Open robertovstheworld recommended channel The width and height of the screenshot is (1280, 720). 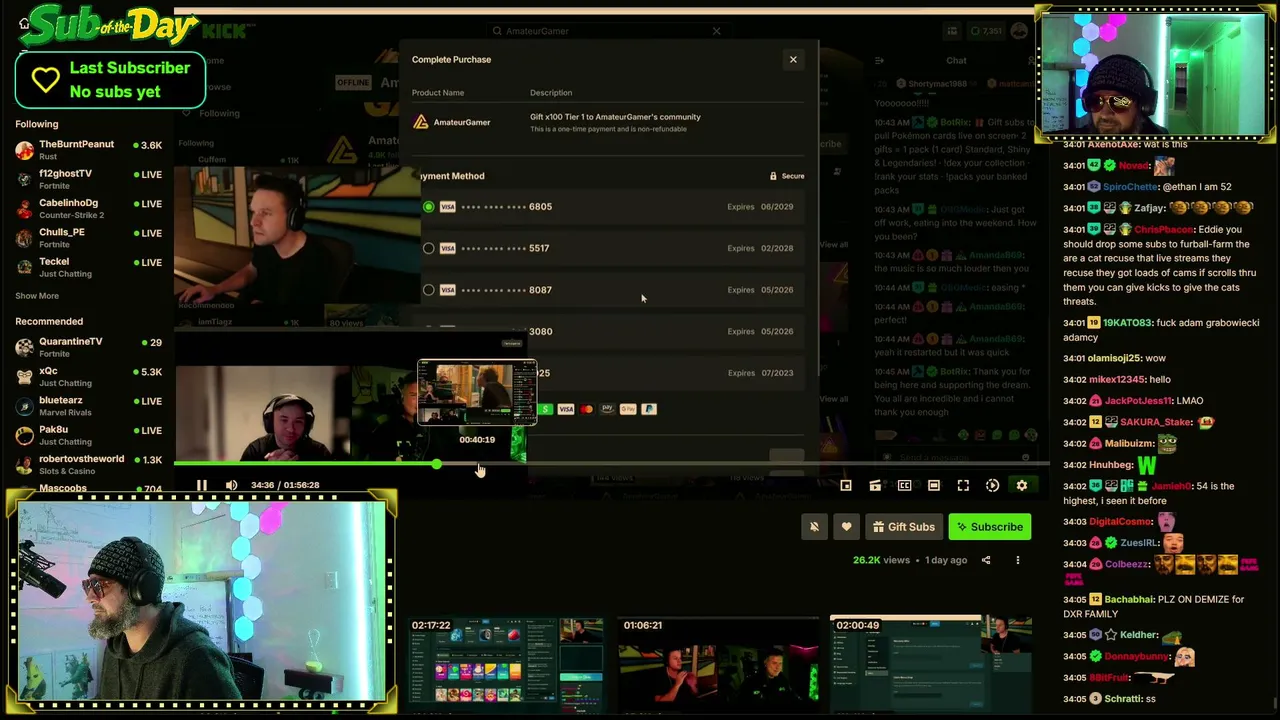88,464
